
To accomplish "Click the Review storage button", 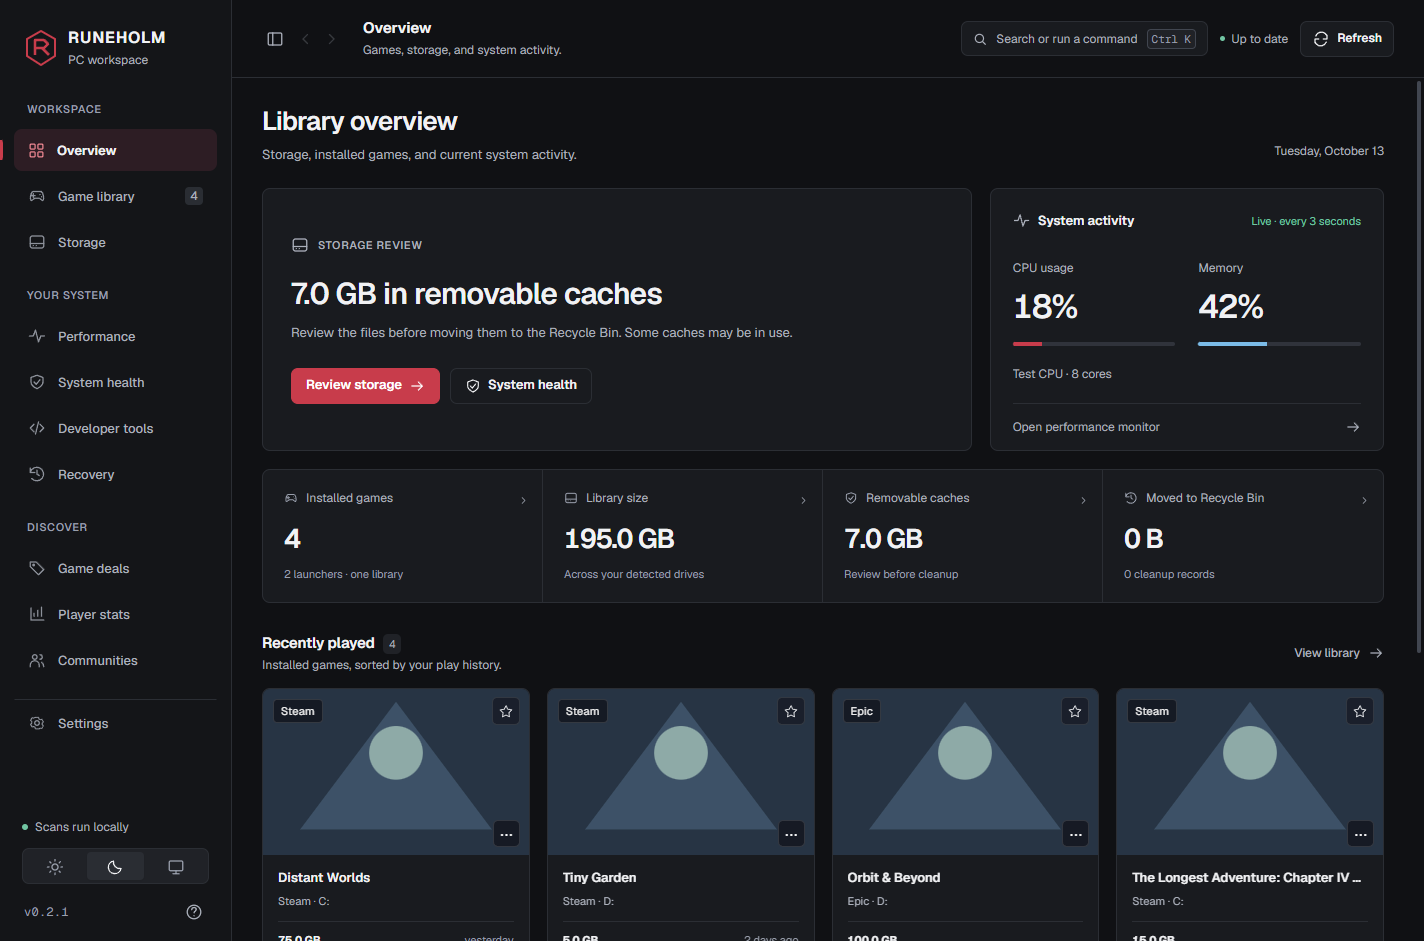I will (x=365, y=386).
